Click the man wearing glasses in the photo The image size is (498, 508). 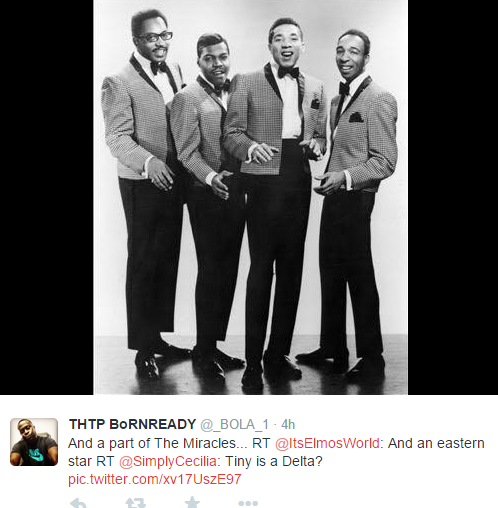pyautogui.click(x=145, y=193)
